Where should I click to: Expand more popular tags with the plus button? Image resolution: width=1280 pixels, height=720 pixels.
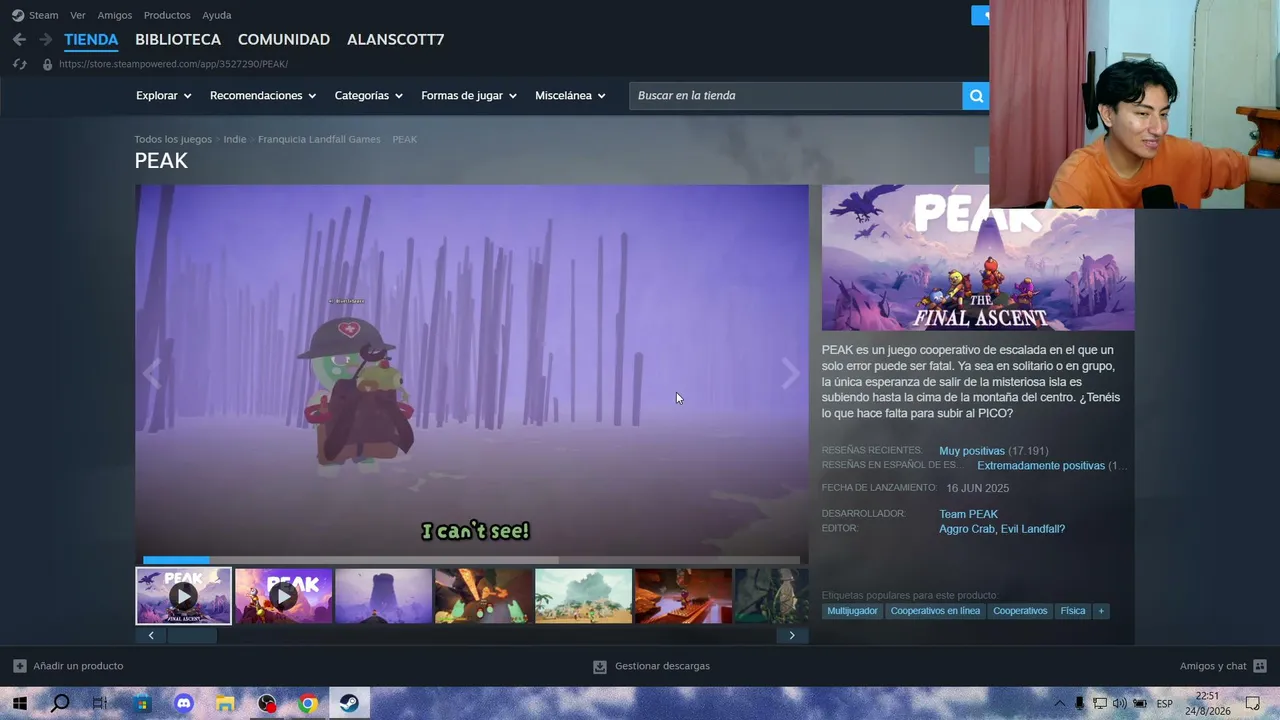(1101, 611)
